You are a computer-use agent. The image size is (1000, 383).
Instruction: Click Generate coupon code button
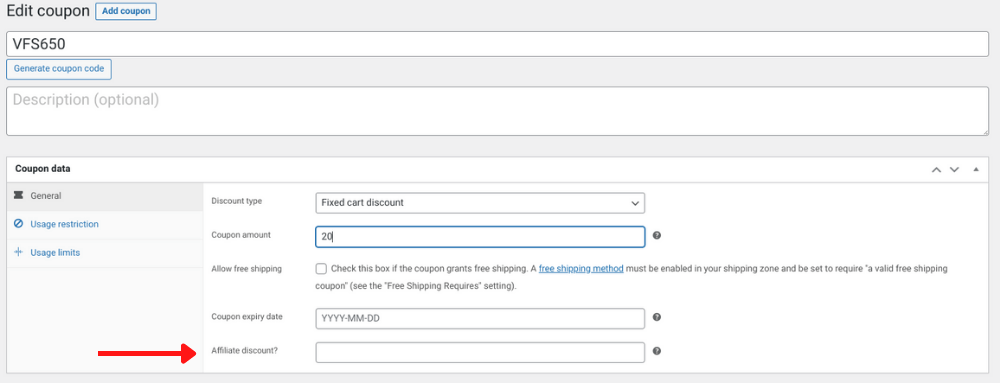59,69
